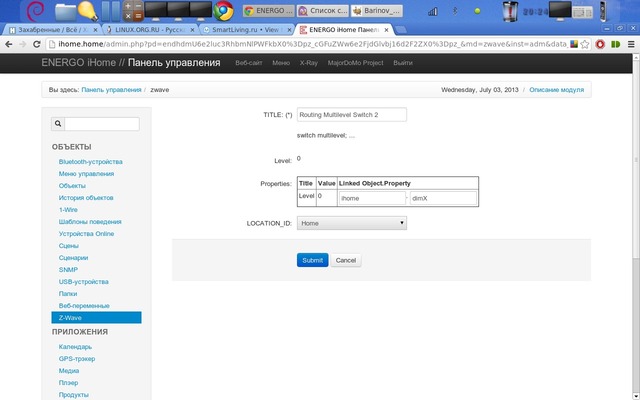640x400 pixels.
Task: Open the folder icon in top panel
Action: click(66, 12)
